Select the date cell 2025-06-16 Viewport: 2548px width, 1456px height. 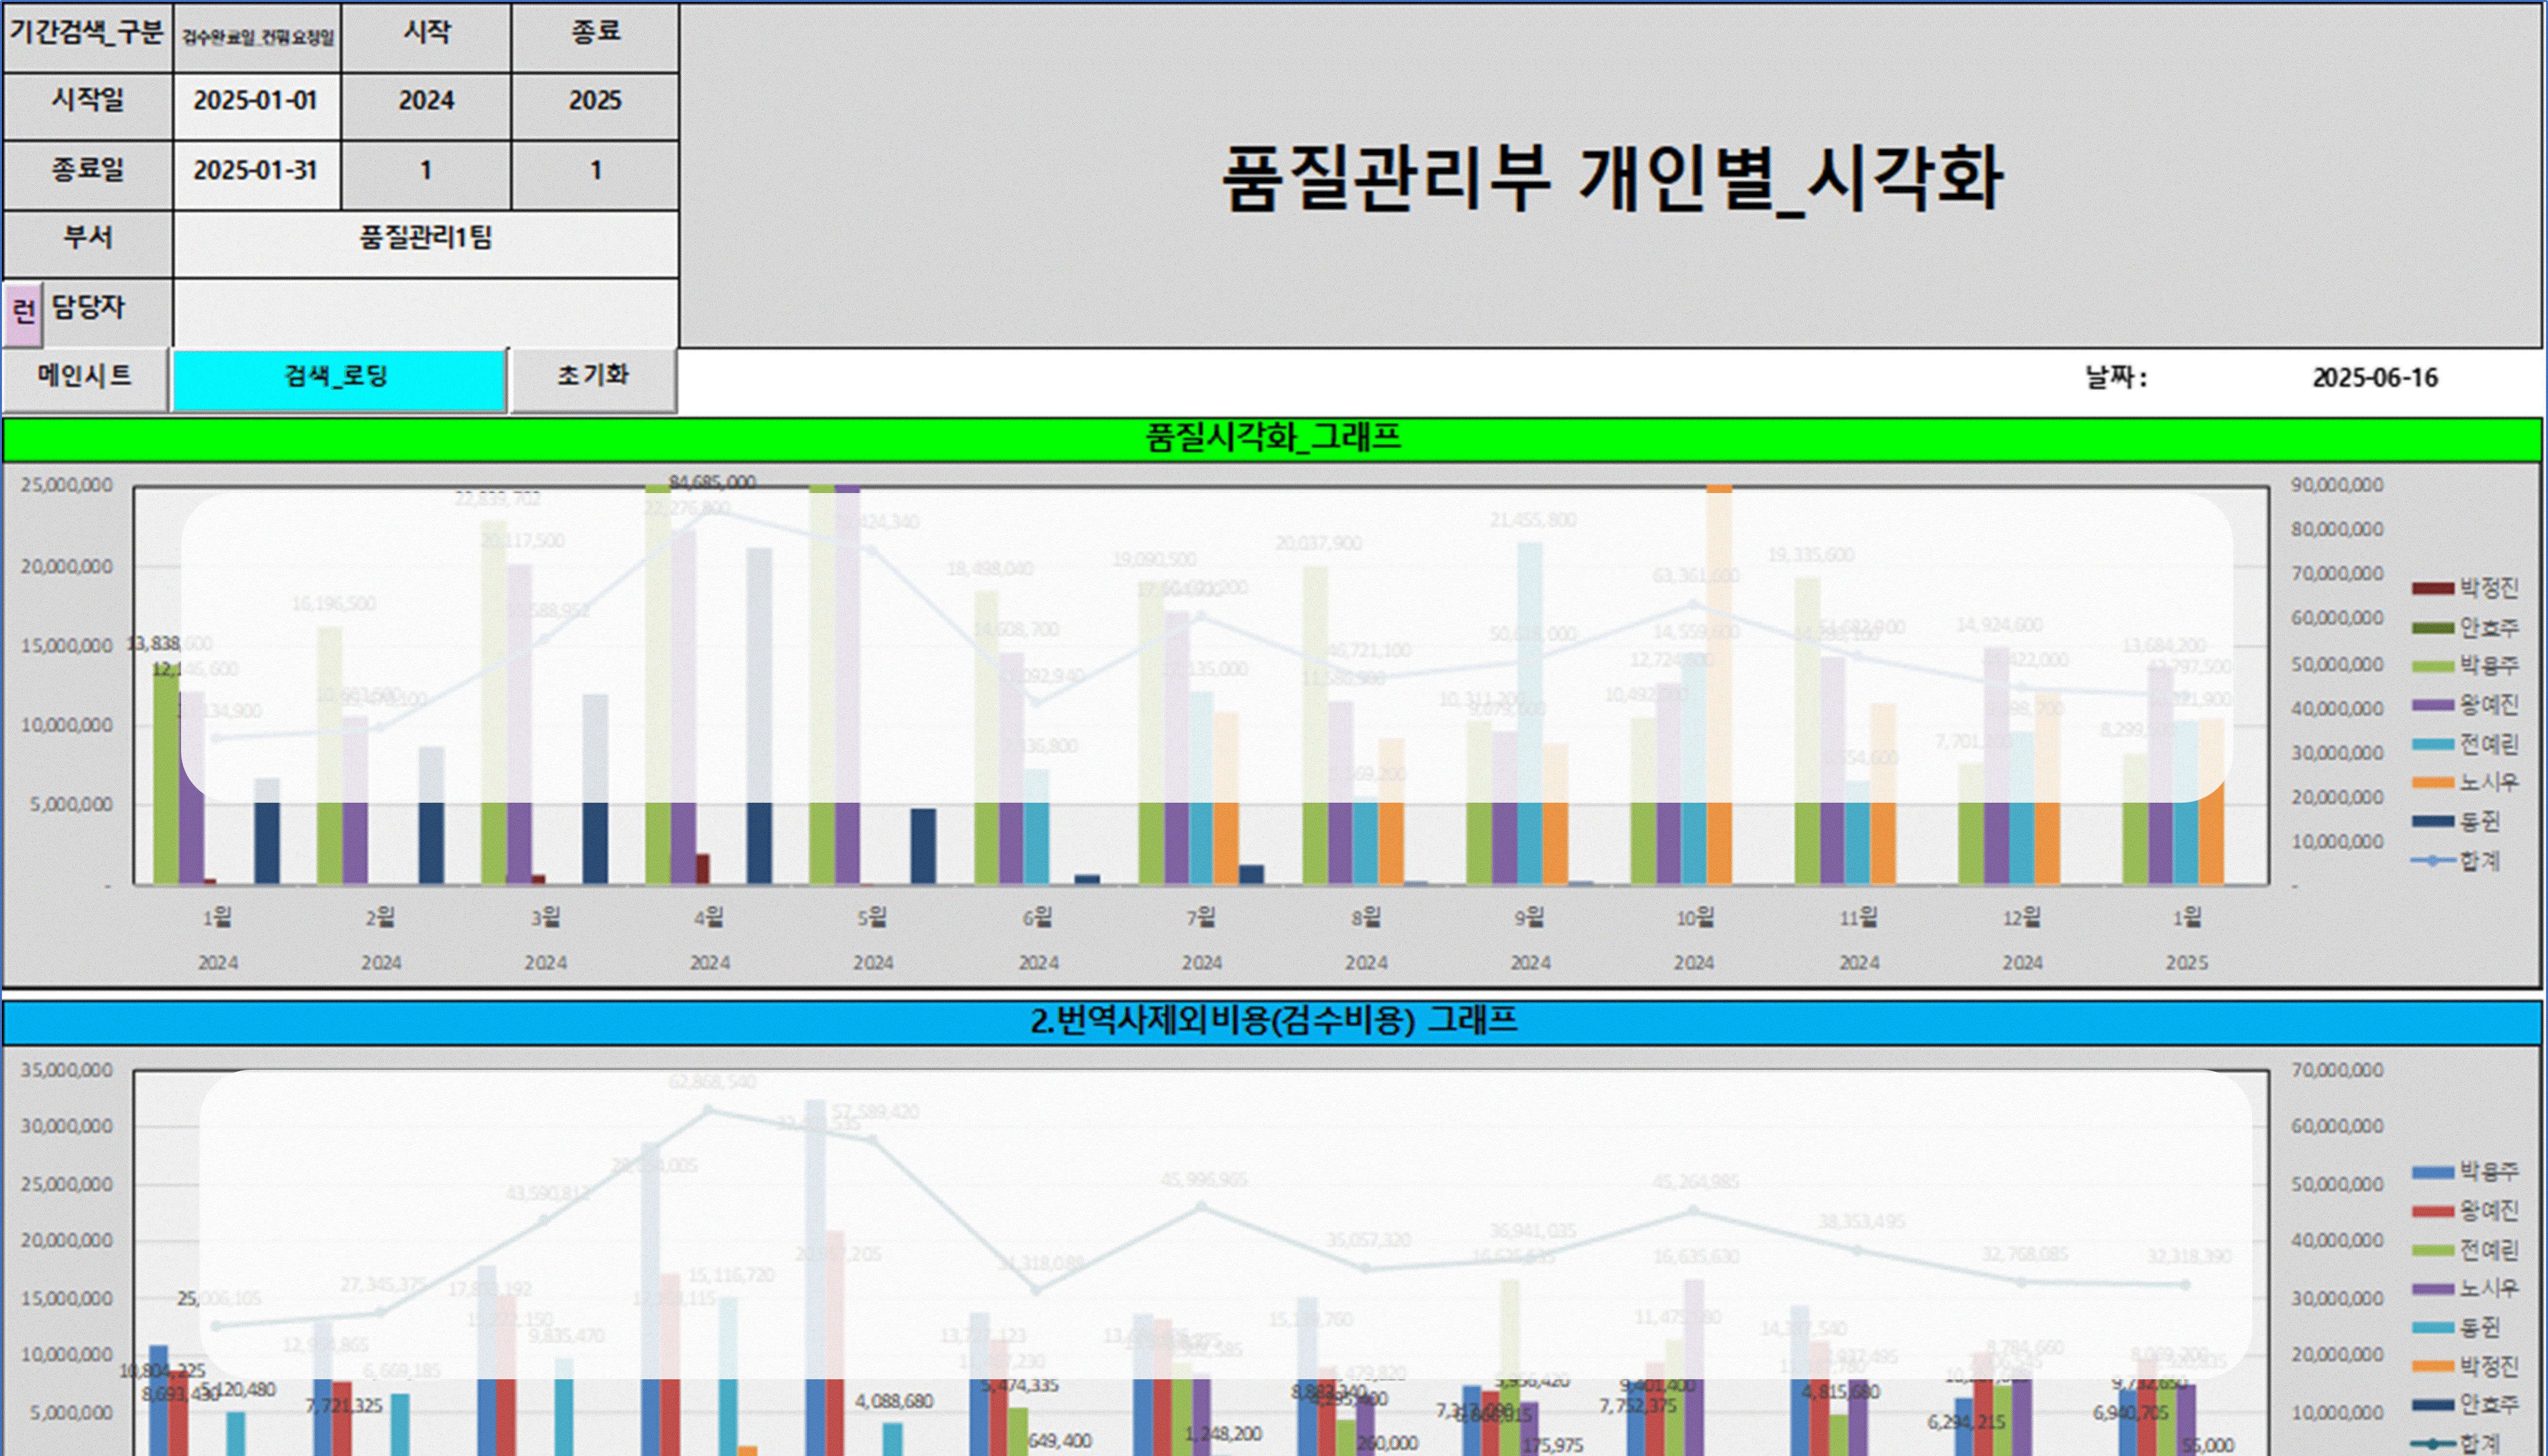pyautogui.click(x=2375, y=379)
